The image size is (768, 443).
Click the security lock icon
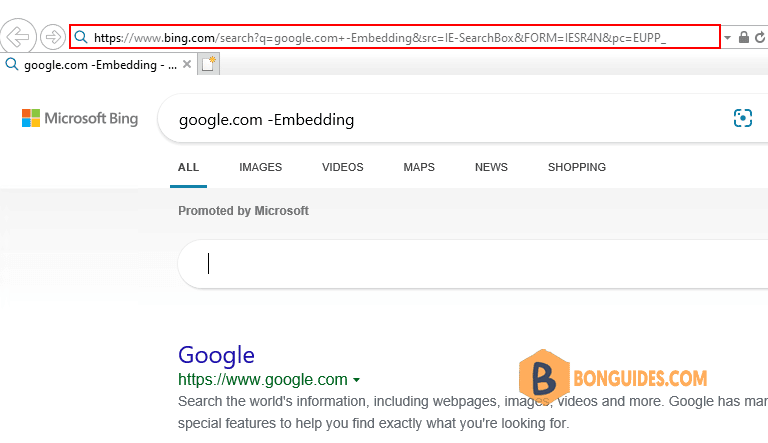pos(744,37)
